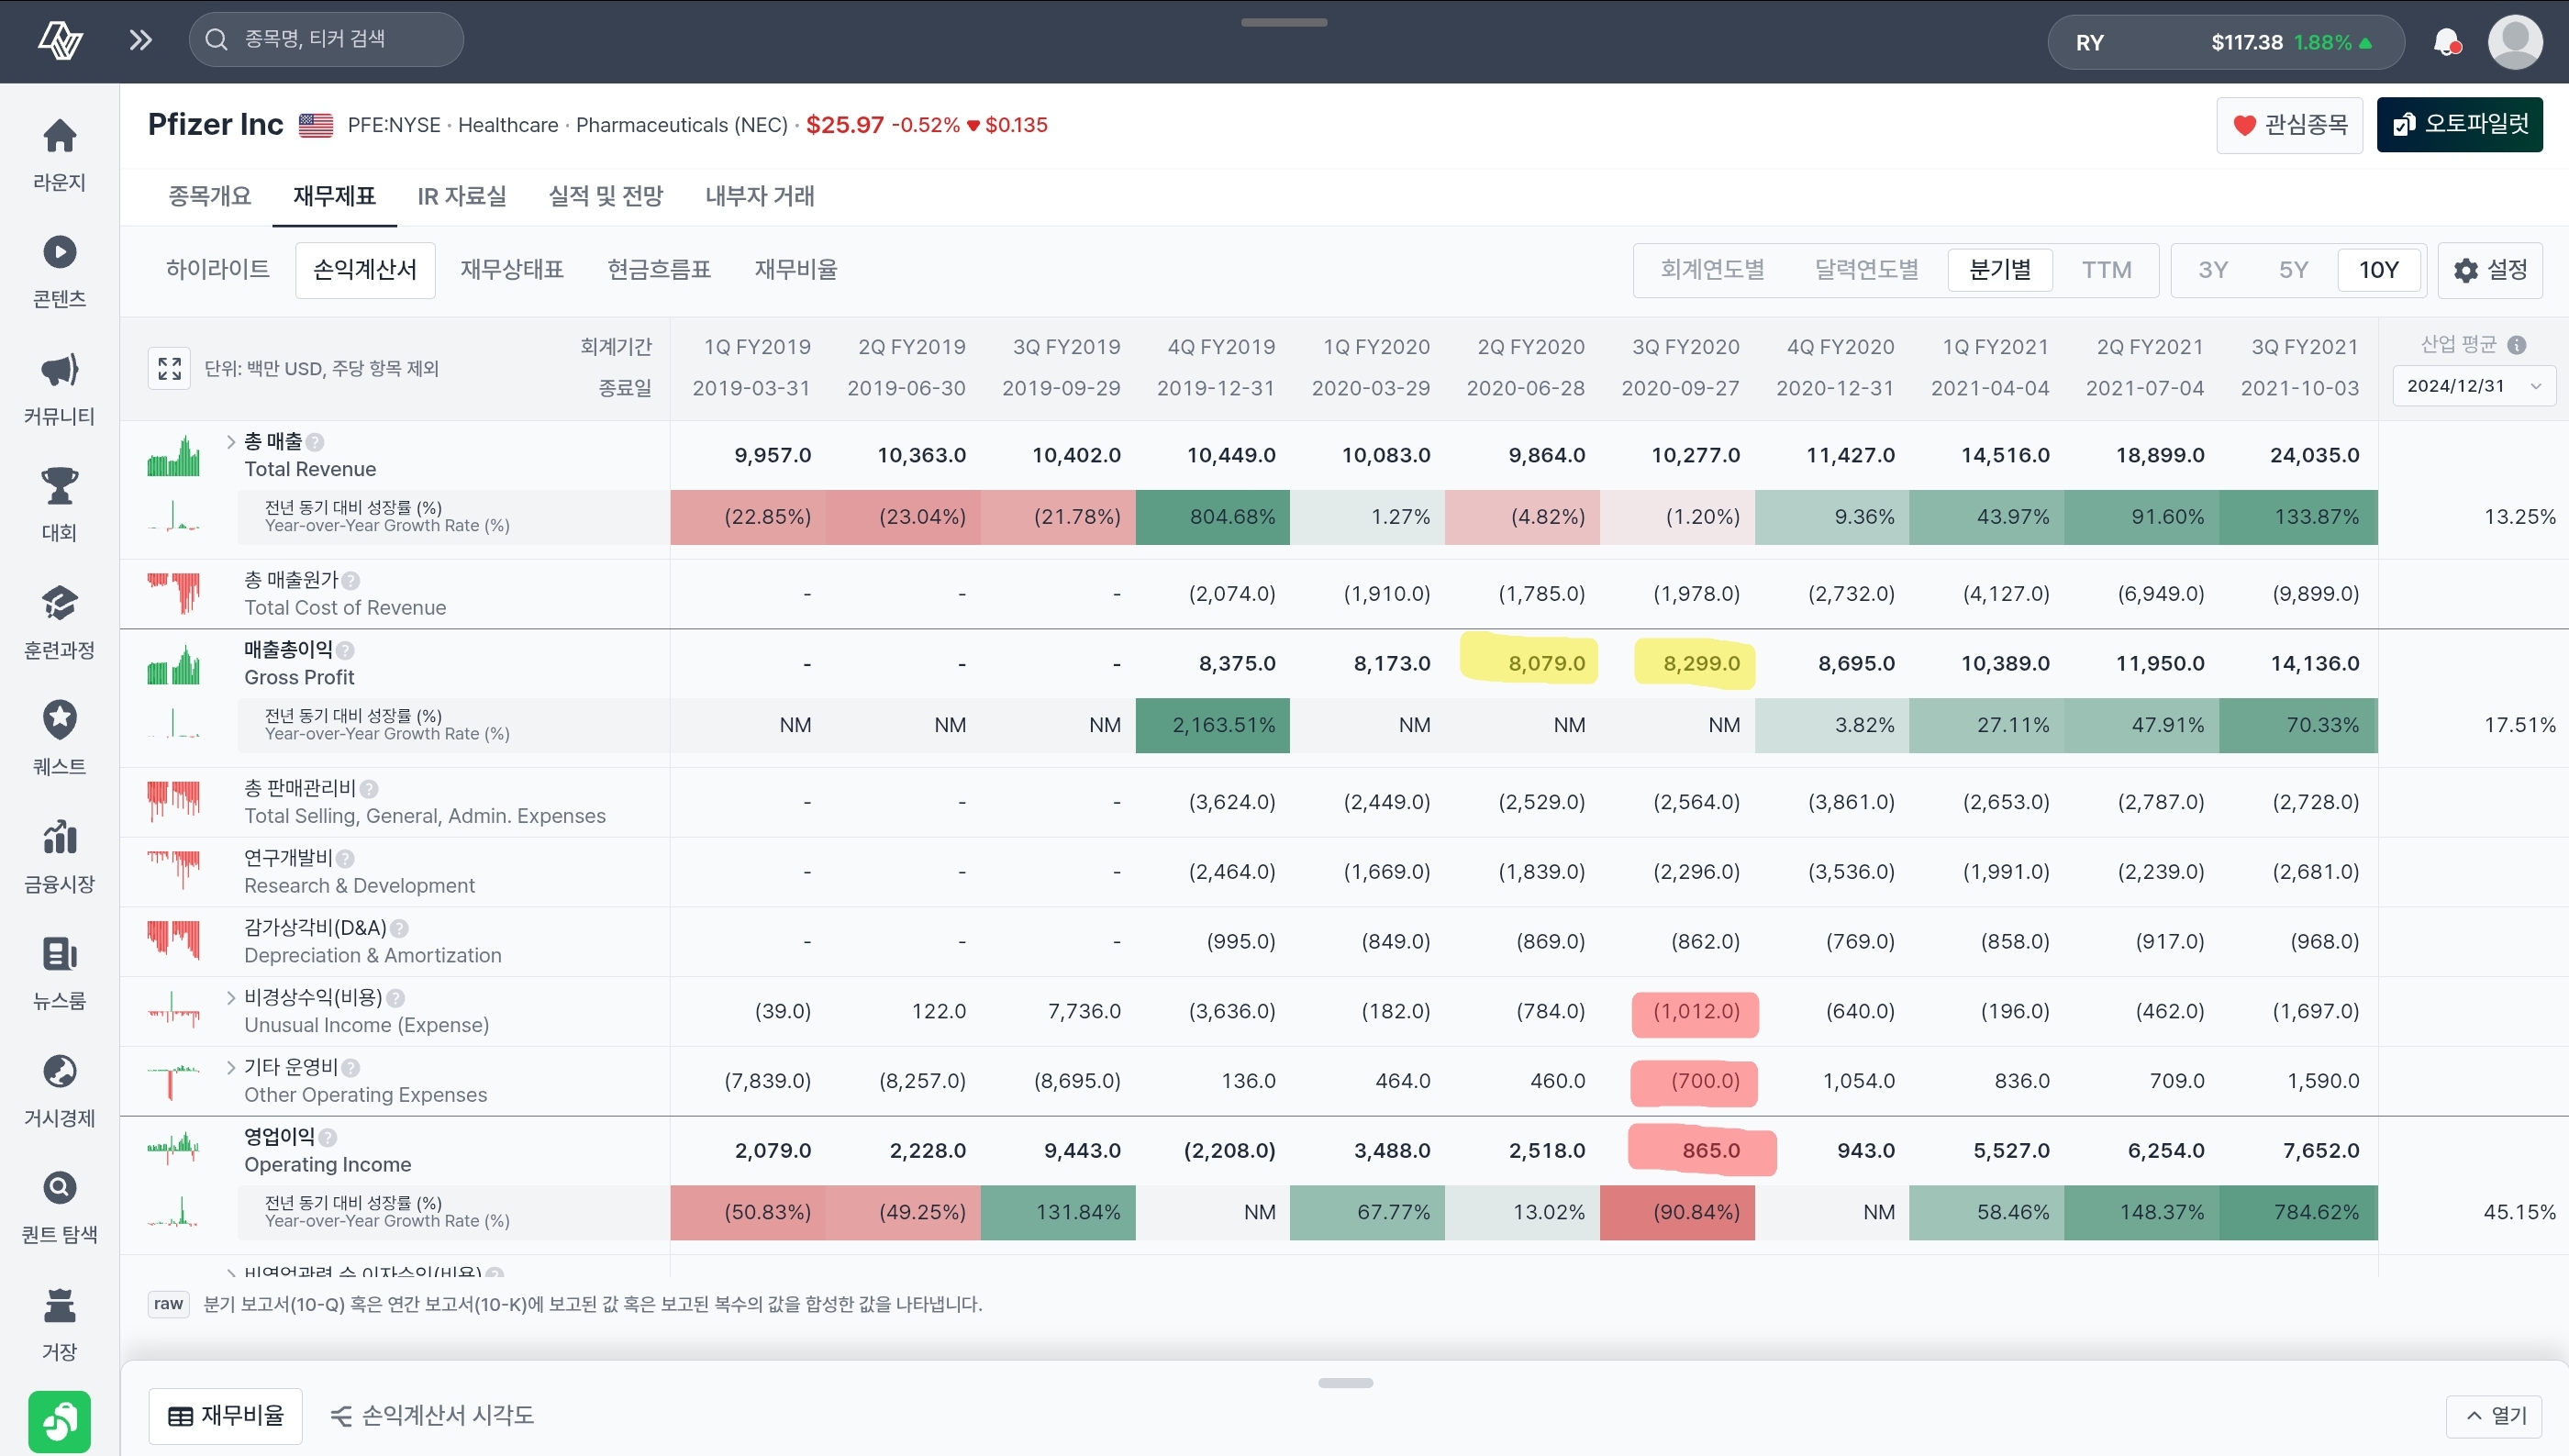Click the notification bell icon
2569x1456 pixels.
coord(2446,42)
